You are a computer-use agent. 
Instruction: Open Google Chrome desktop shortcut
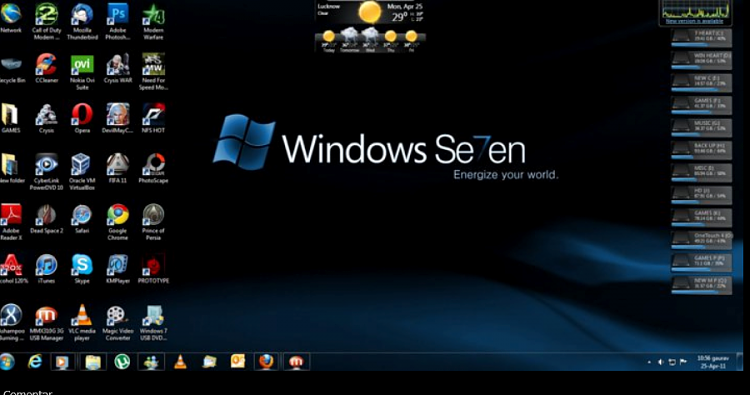click(118, 222)
